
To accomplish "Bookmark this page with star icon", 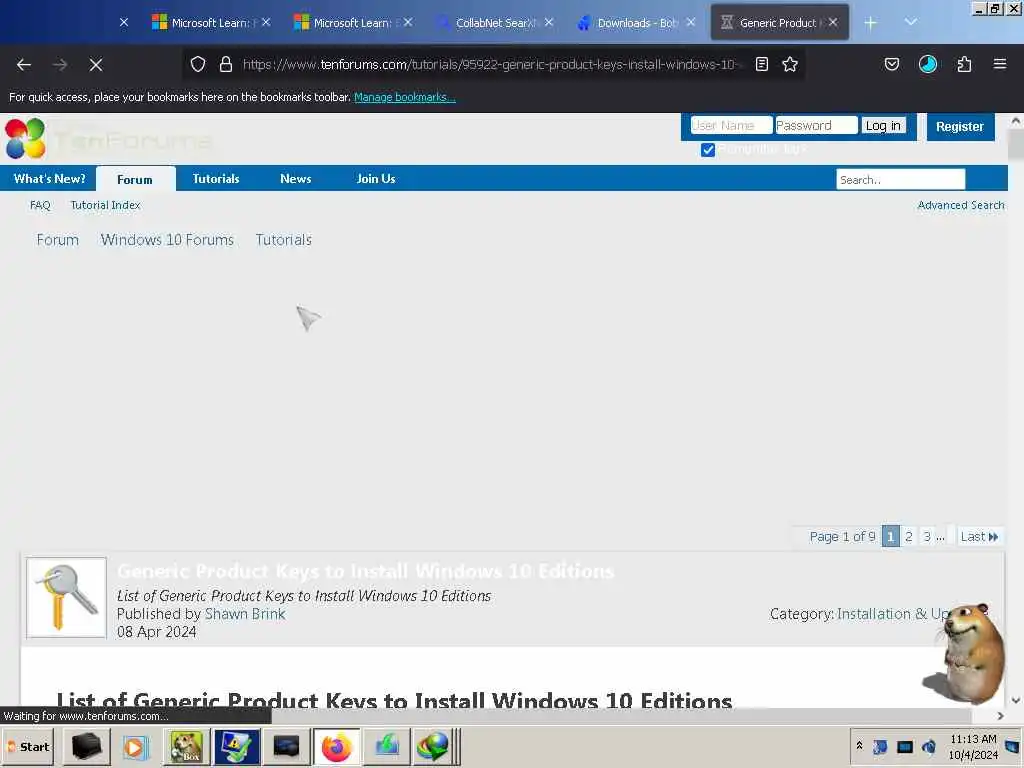I will [790, 64].
